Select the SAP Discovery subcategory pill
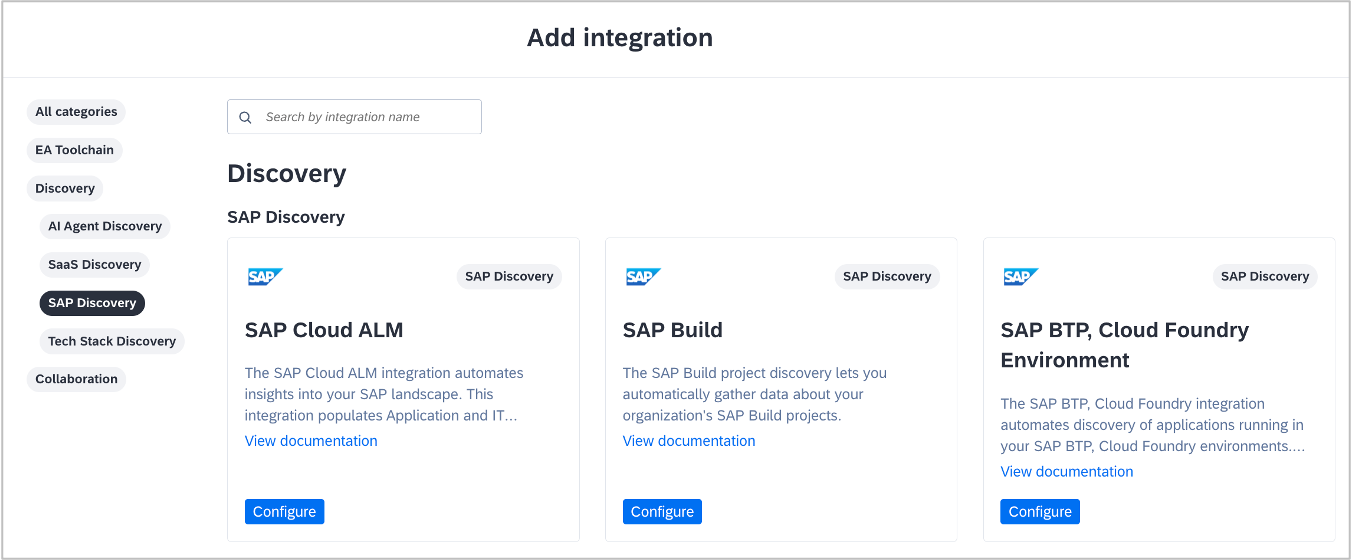Viewport: 1352px width, 560px height. 92,303
